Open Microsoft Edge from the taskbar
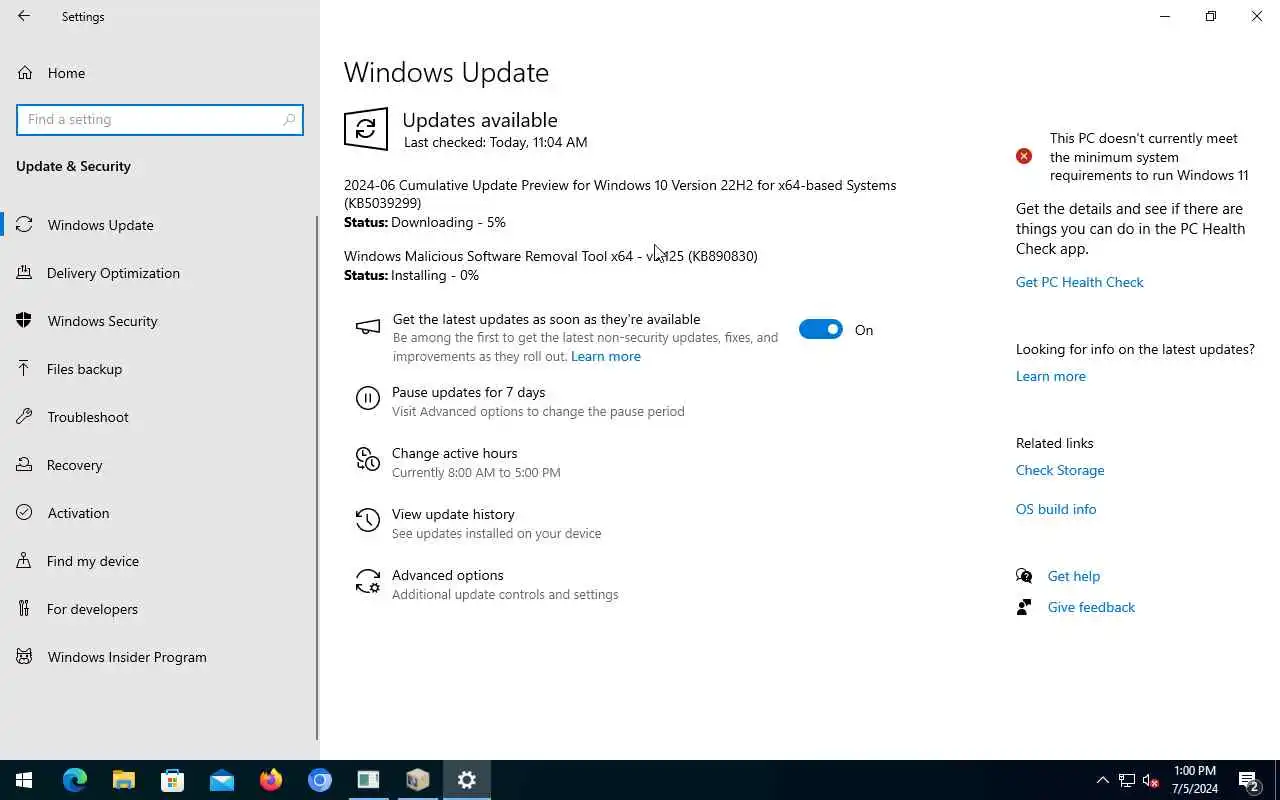This screenshot has height=800, width=1280. (x=75, y=780)
